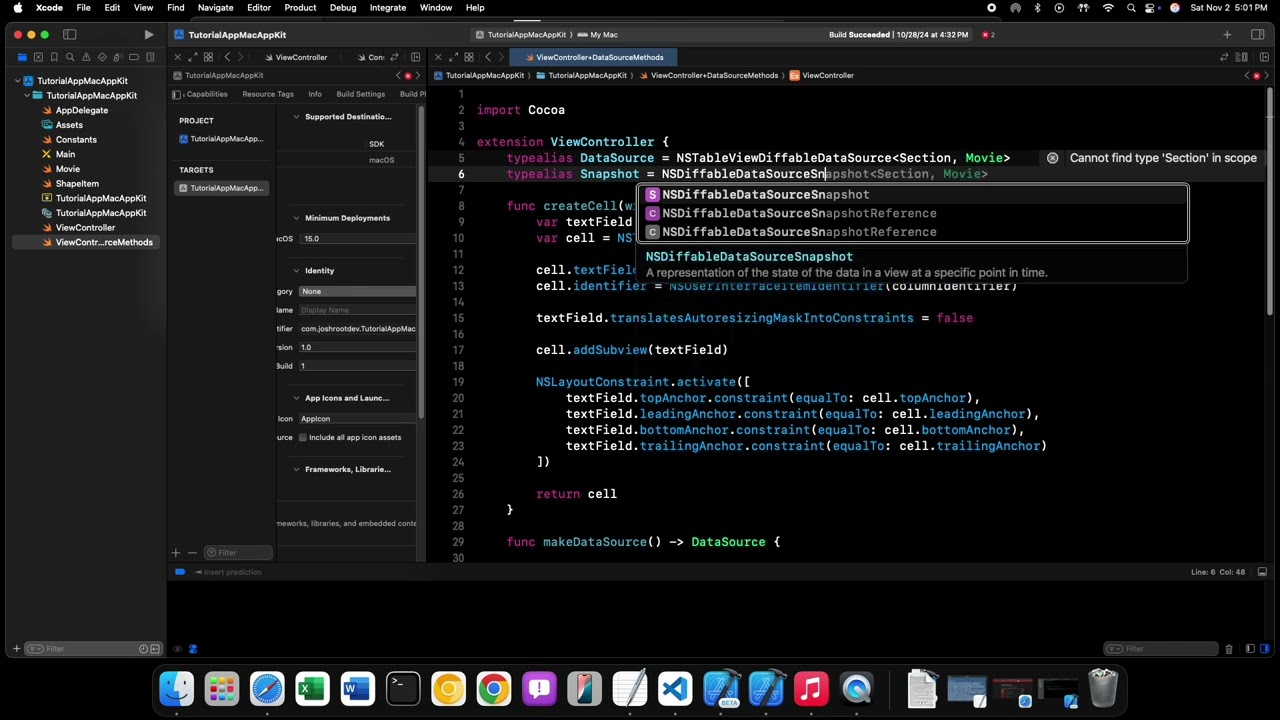Viewport: 1280px width, 720px height.
Task: Open the App Category dropdown showing None
Action: 357,291
